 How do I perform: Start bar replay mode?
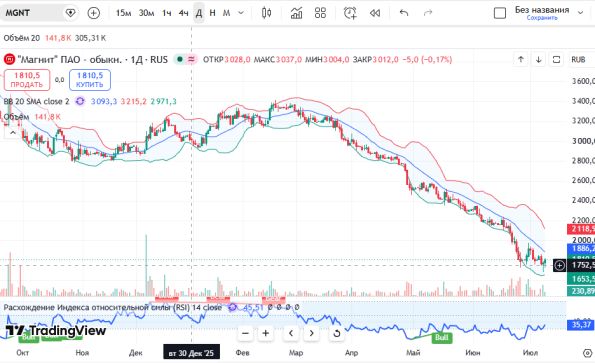375,13
